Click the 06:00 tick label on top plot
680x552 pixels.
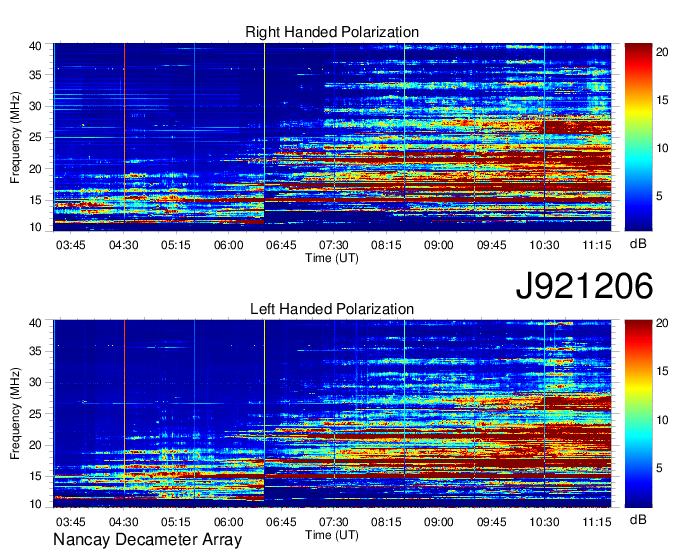point(229,245)
